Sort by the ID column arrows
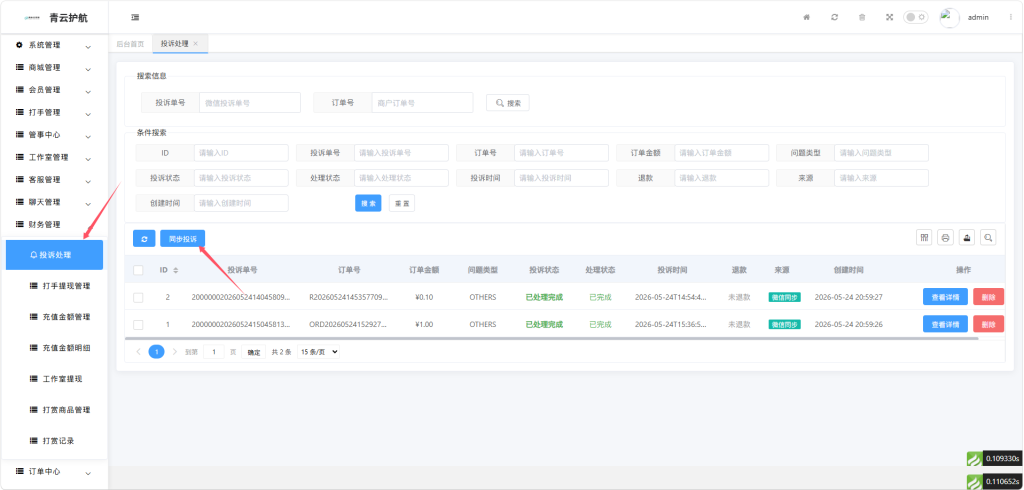1024x490 pixels. (175, 270)
